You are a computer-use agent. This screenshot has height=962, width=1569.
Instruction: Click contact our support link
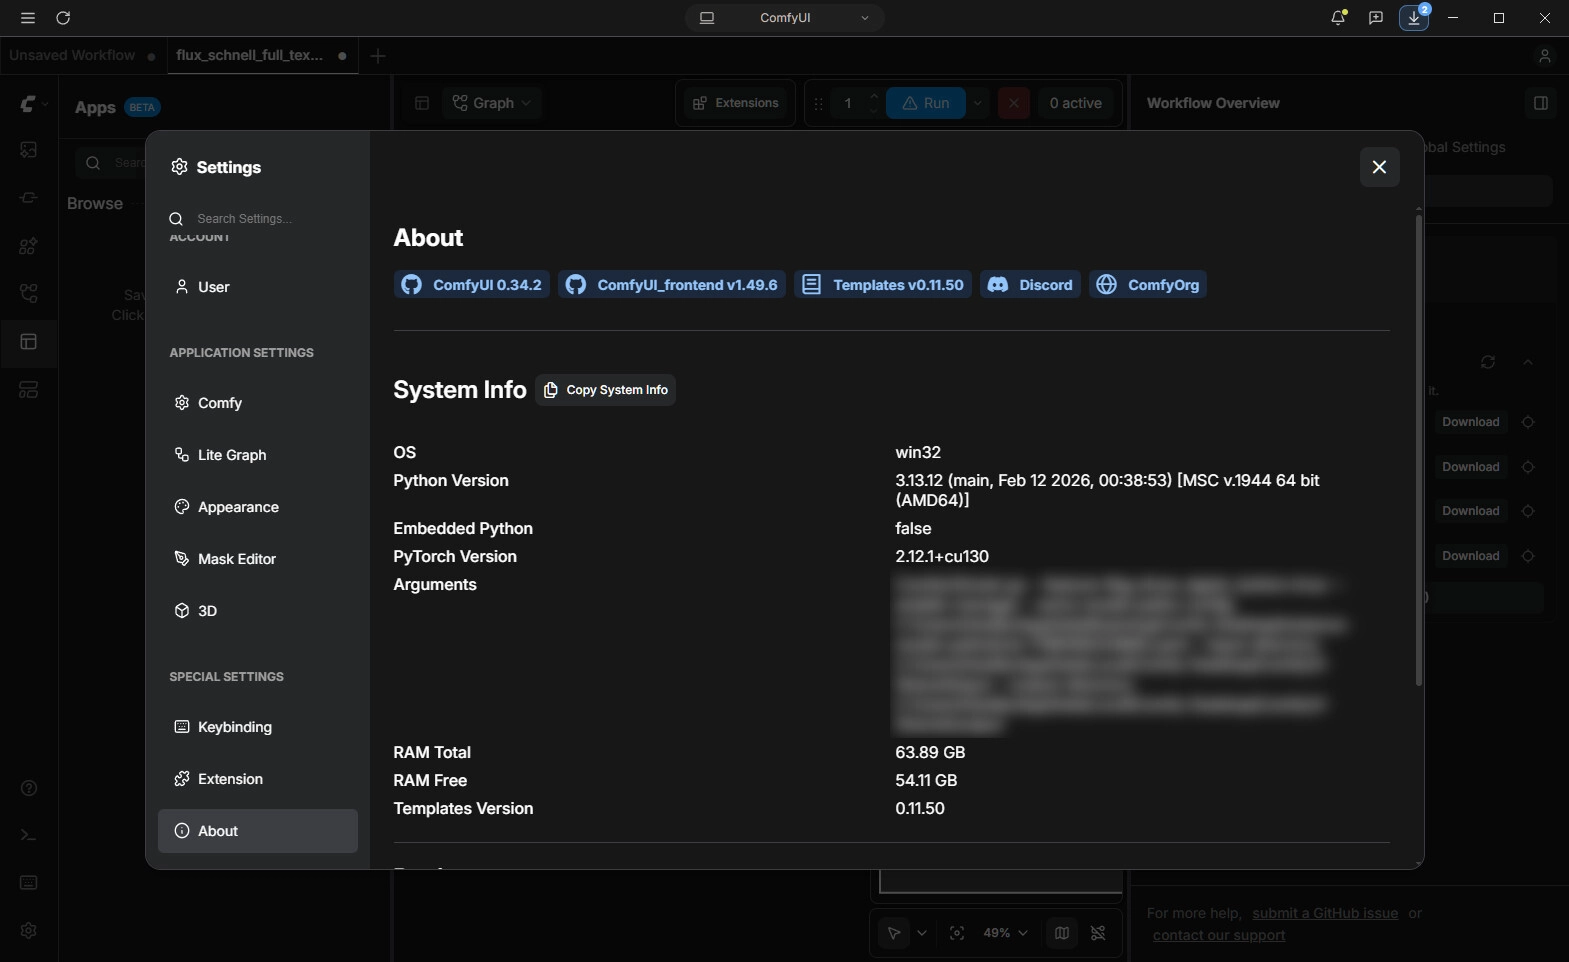click(1219, 935)
